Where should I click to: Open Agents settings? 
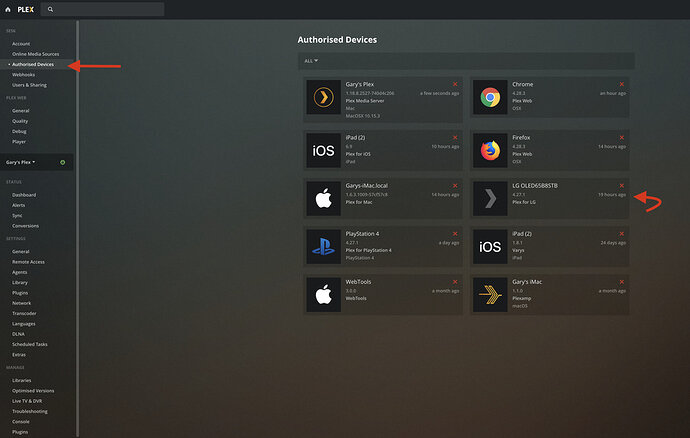coord(20,272)
